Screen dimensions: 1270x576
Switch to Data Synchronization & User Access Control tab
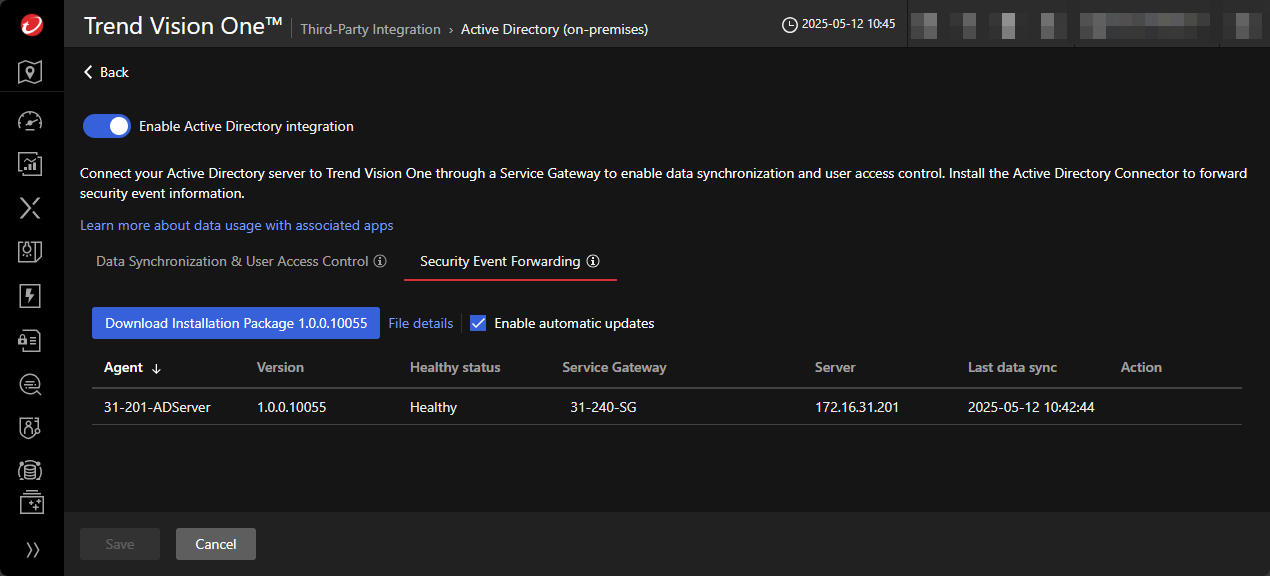tap(232, 261)
